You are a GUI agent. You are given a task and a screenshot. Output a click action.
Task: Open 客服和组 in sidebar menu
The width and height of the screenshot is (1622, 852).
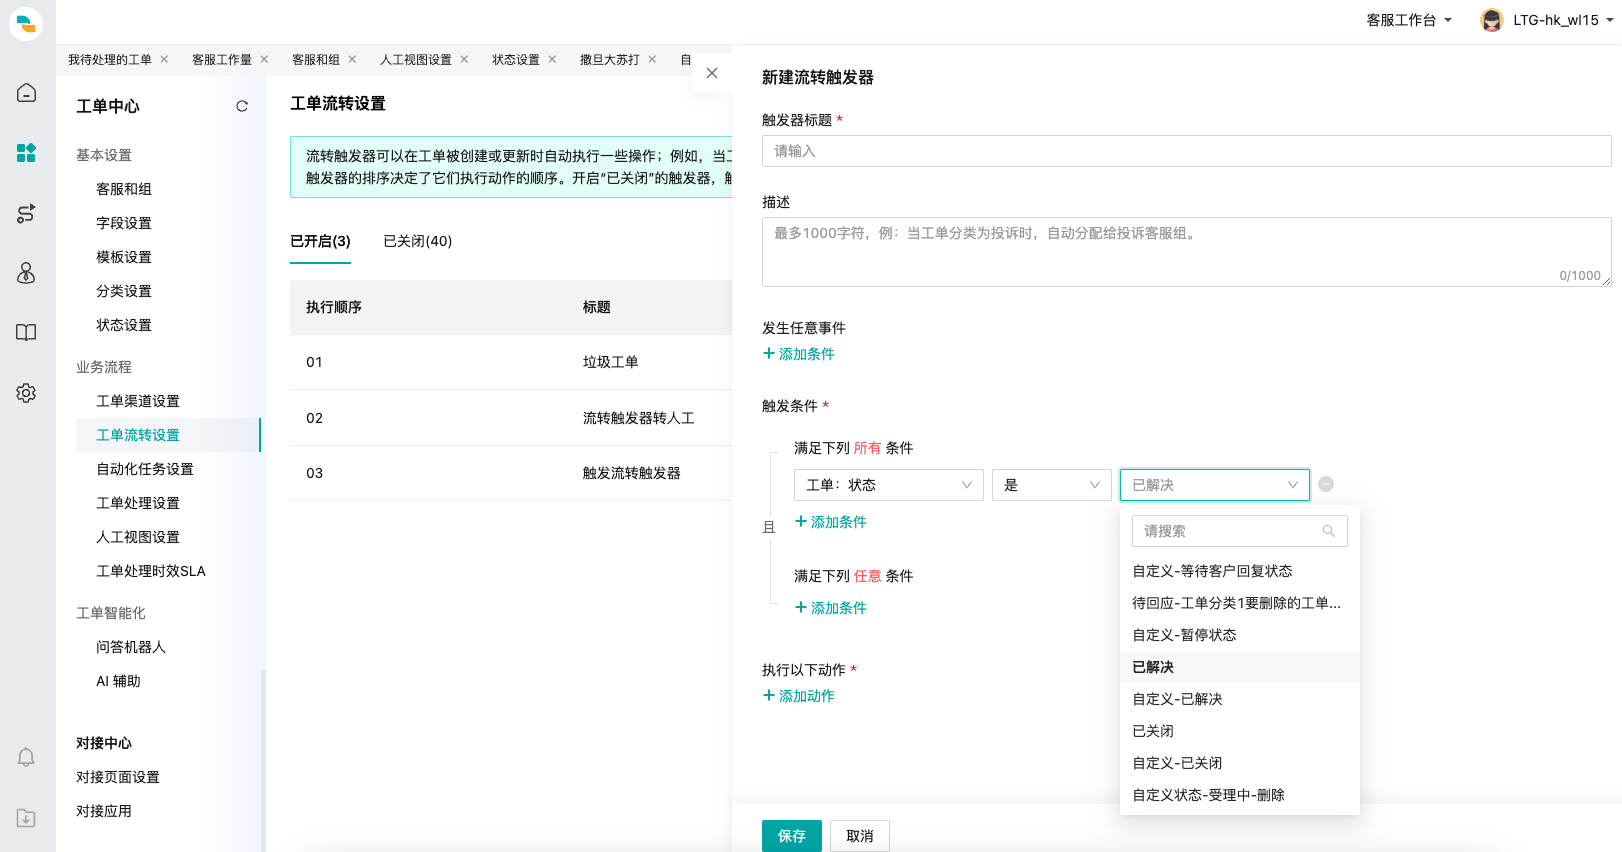tap(124, 189)
